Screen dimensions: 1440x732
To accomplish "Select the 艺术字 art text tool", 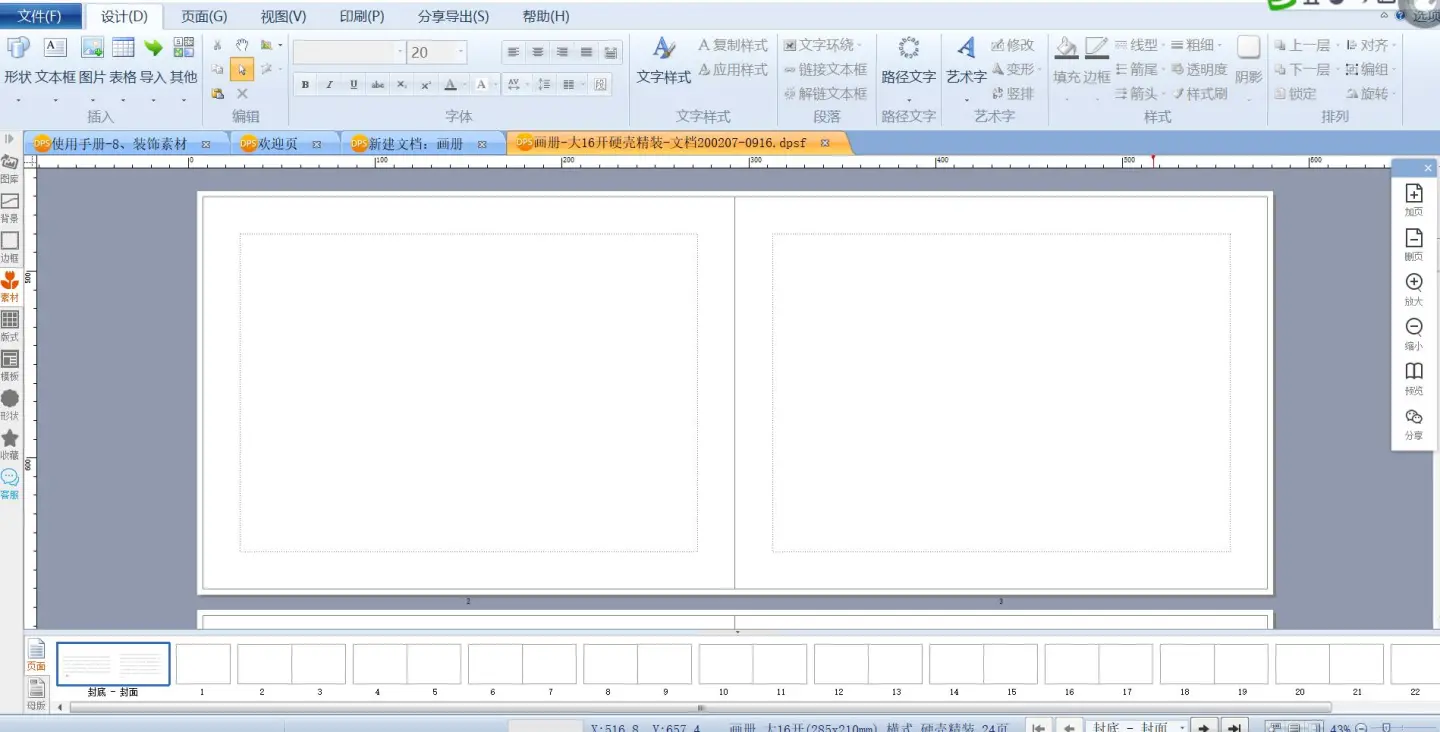I will pyautogui.click(x=966, y=60).
